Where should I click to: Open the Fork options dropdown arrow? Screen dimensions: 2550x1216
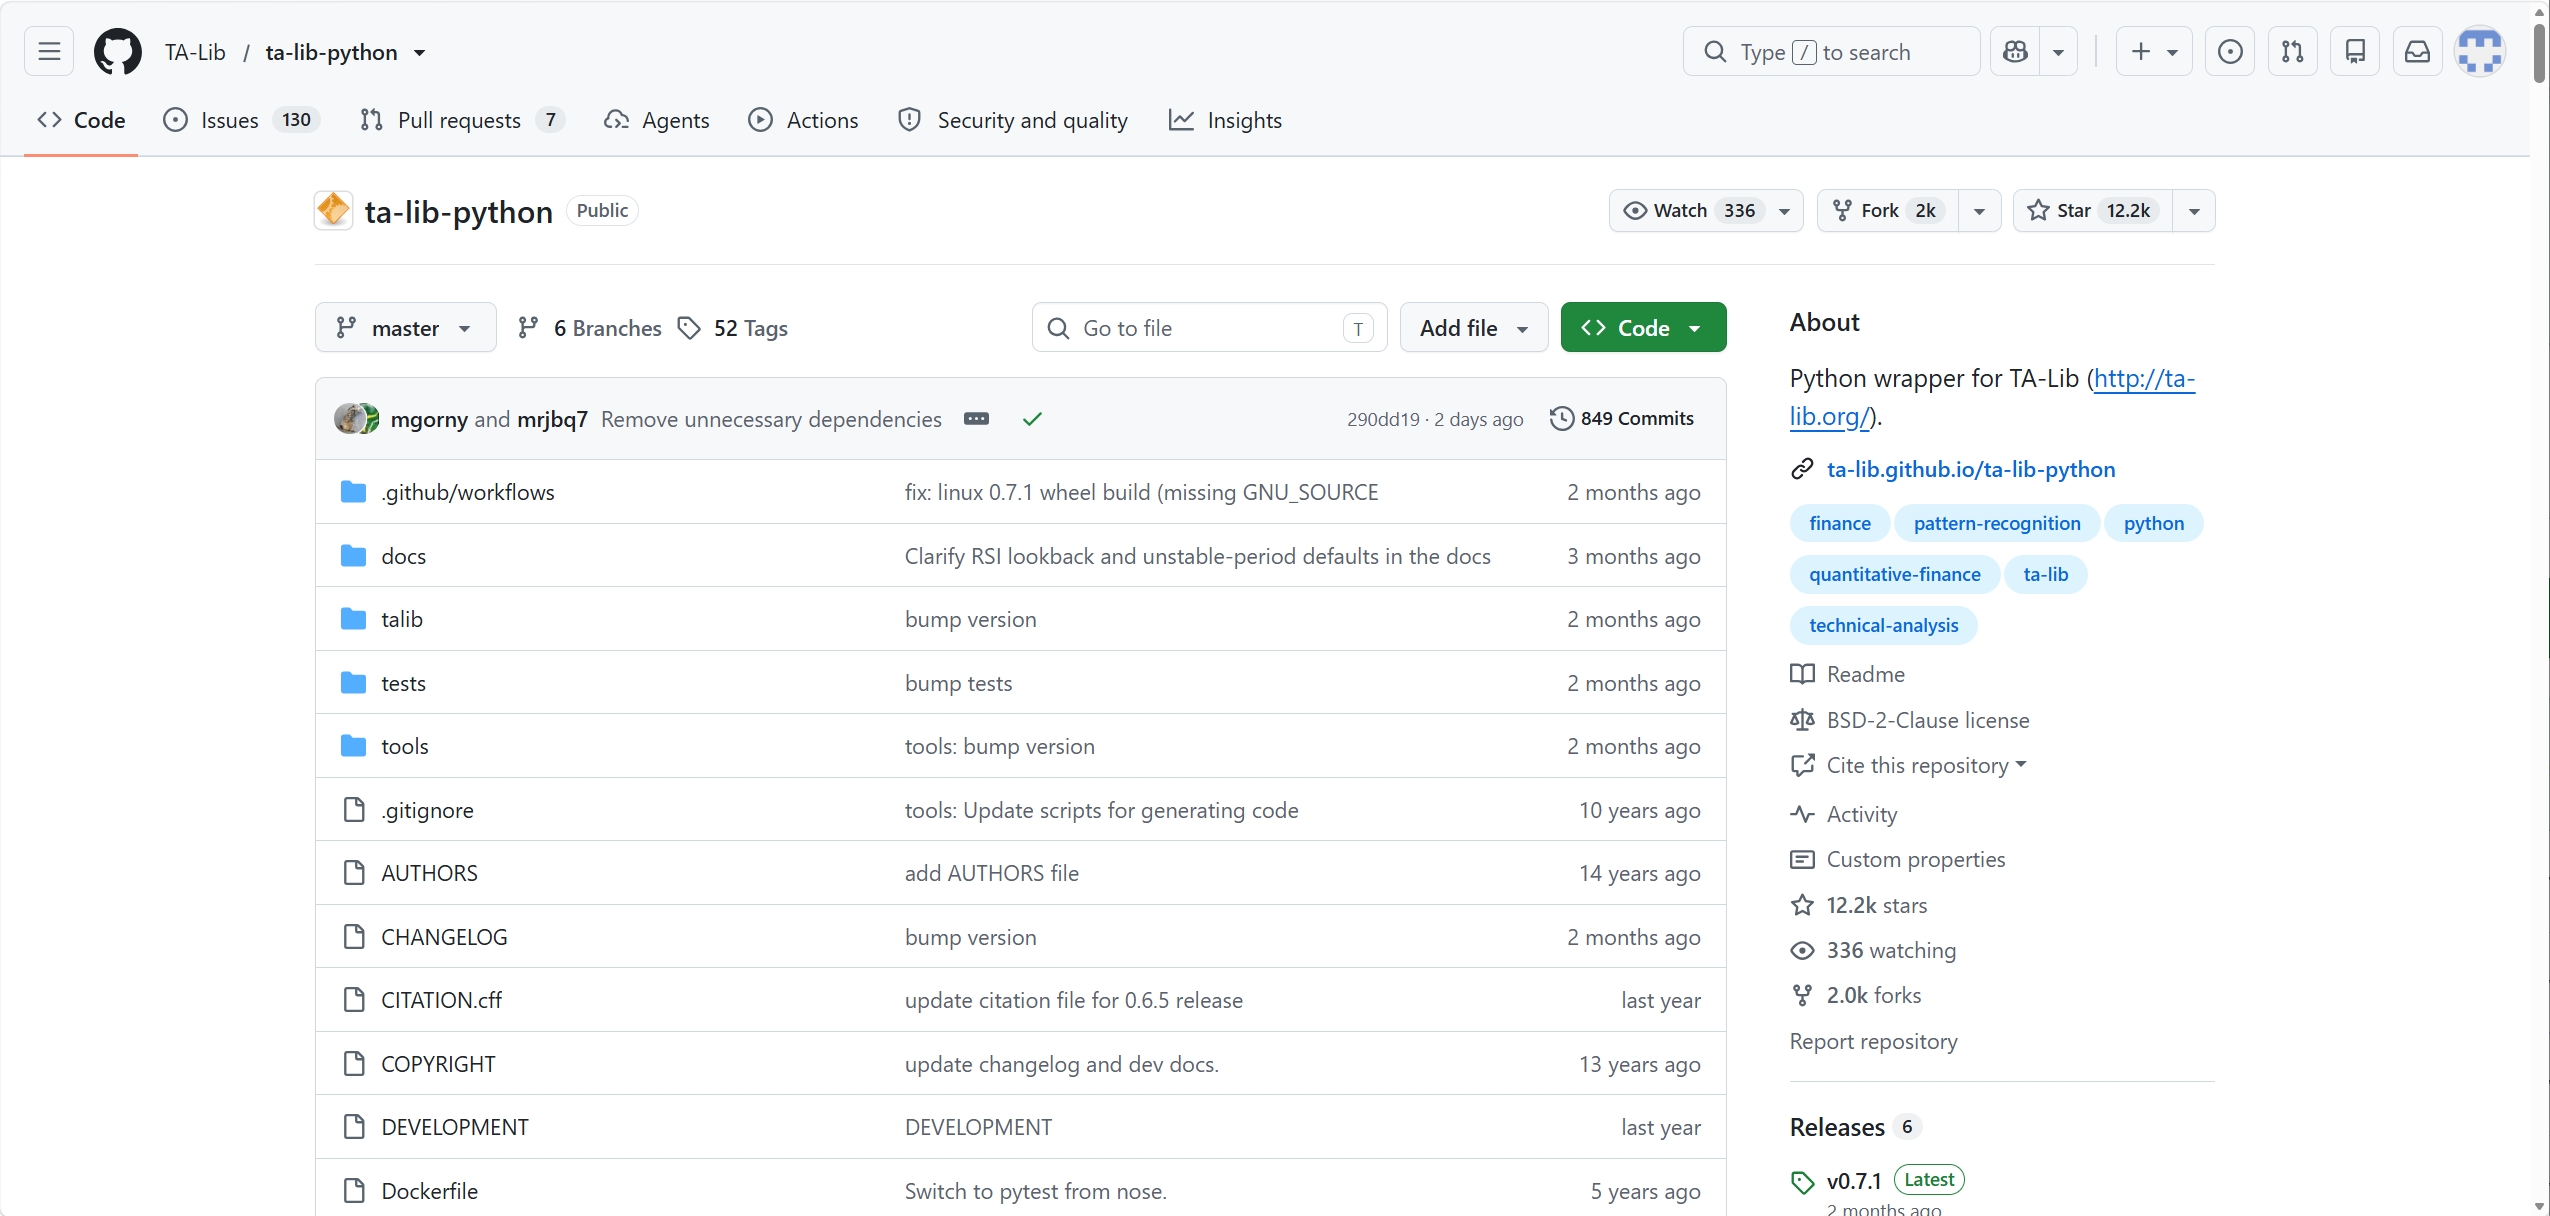coord(1979,210)
